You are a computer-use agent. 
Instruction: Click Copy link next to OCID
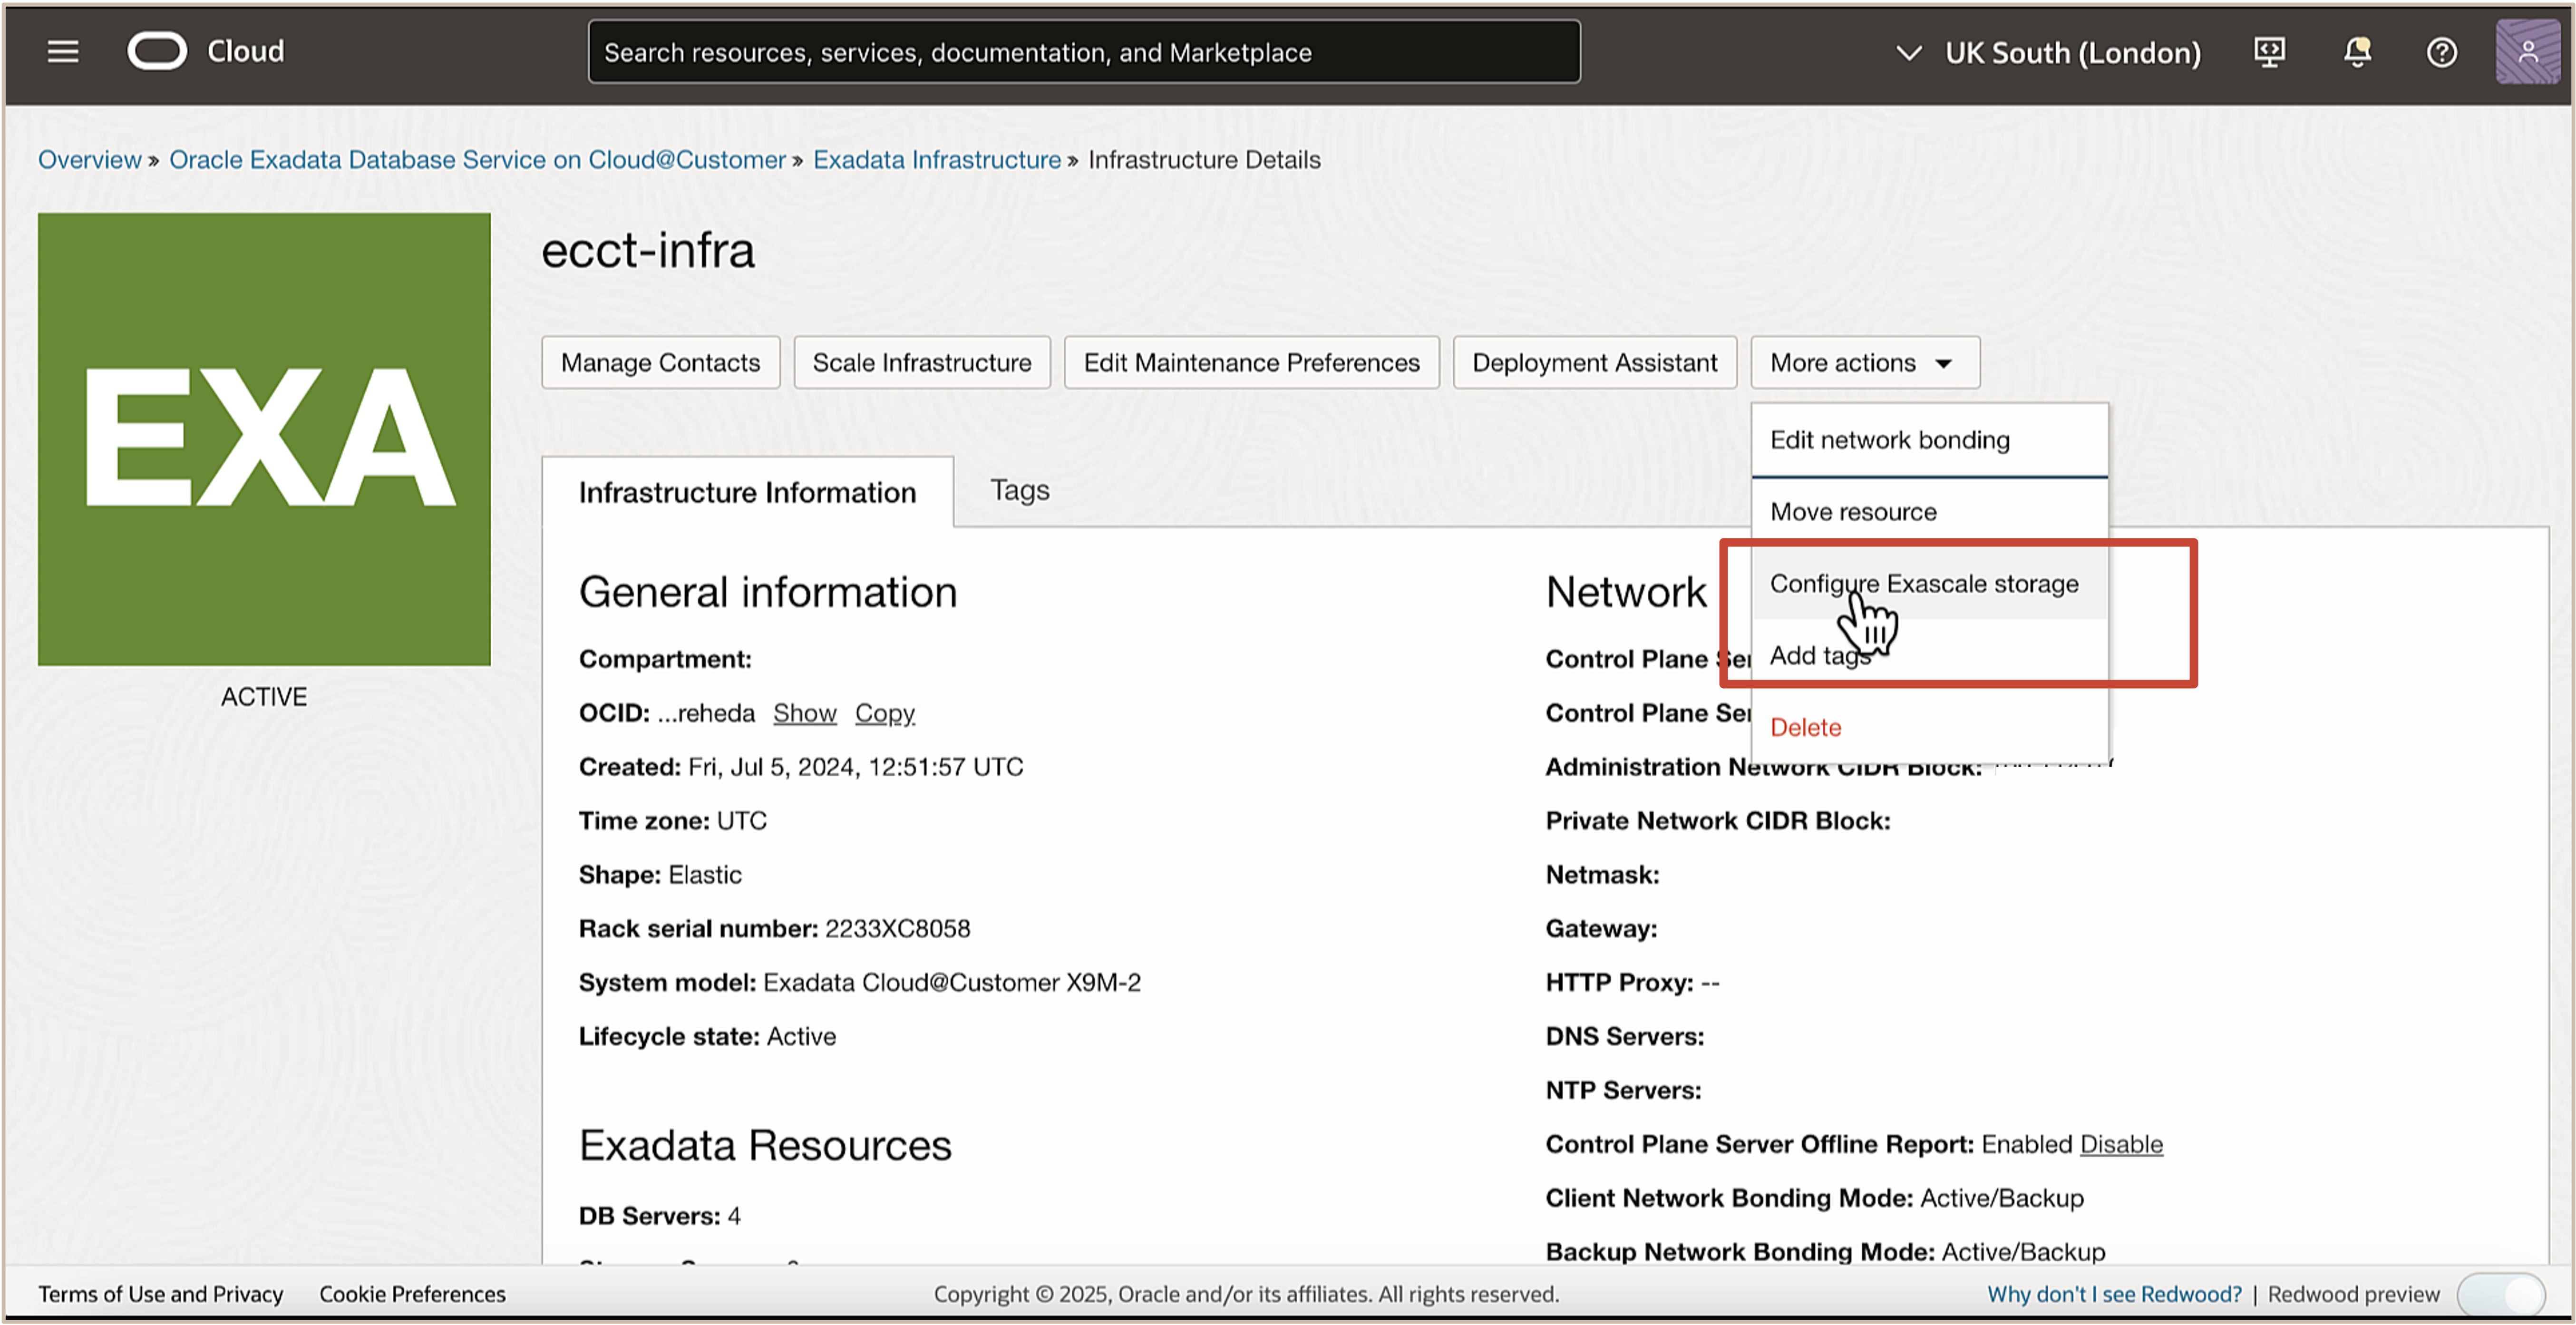(x=884, y=713)
